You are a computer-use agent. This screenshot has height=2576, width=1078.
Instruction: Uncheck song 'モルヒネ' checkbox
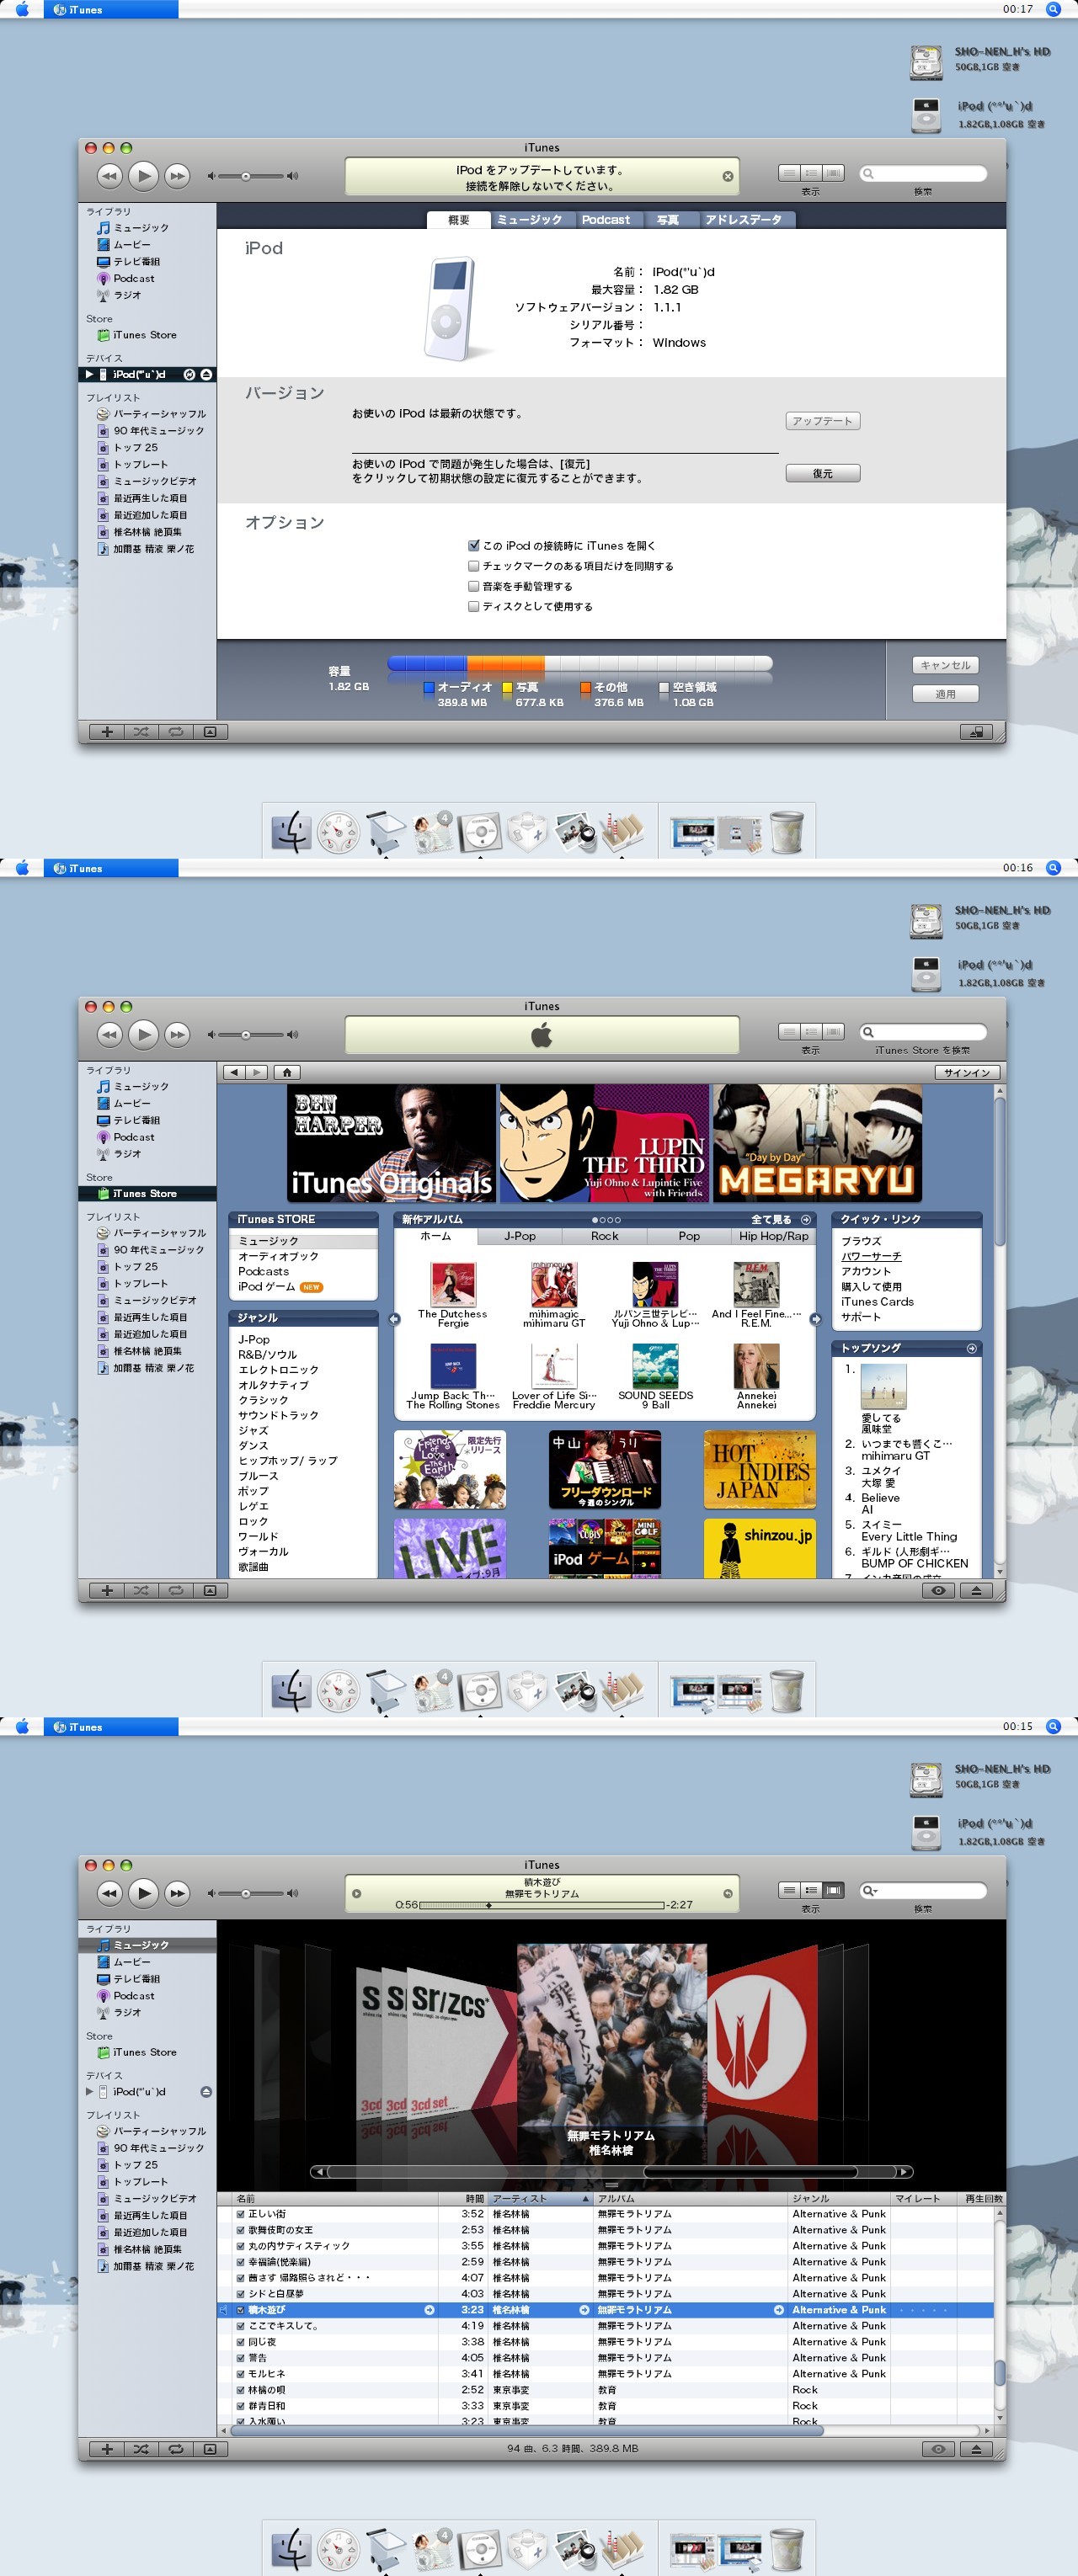241,2374
